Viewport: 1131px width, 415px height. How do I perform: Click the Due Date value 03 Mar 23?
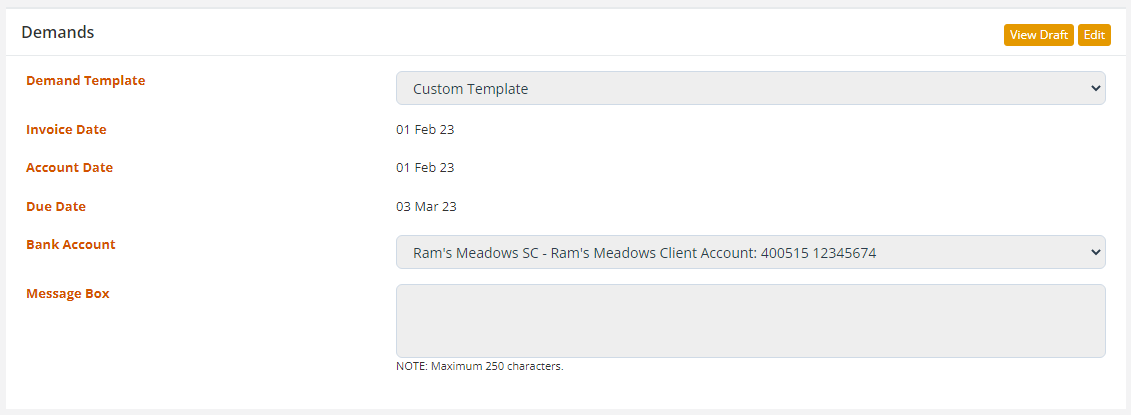tap(426, 207)
